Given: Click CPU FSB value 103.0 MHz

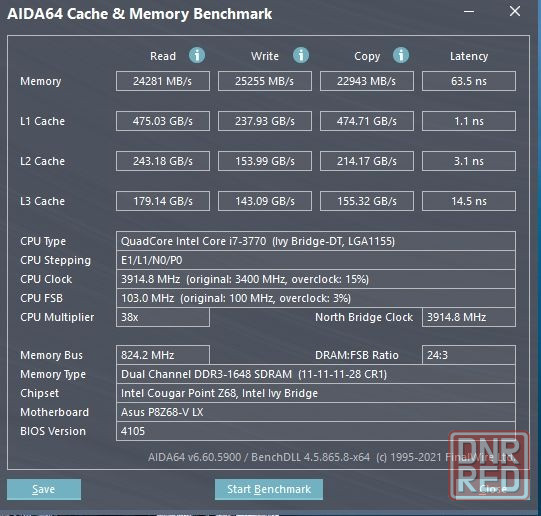Looking at the screenshot, I should pyautogui.click(x=316, y=298).
